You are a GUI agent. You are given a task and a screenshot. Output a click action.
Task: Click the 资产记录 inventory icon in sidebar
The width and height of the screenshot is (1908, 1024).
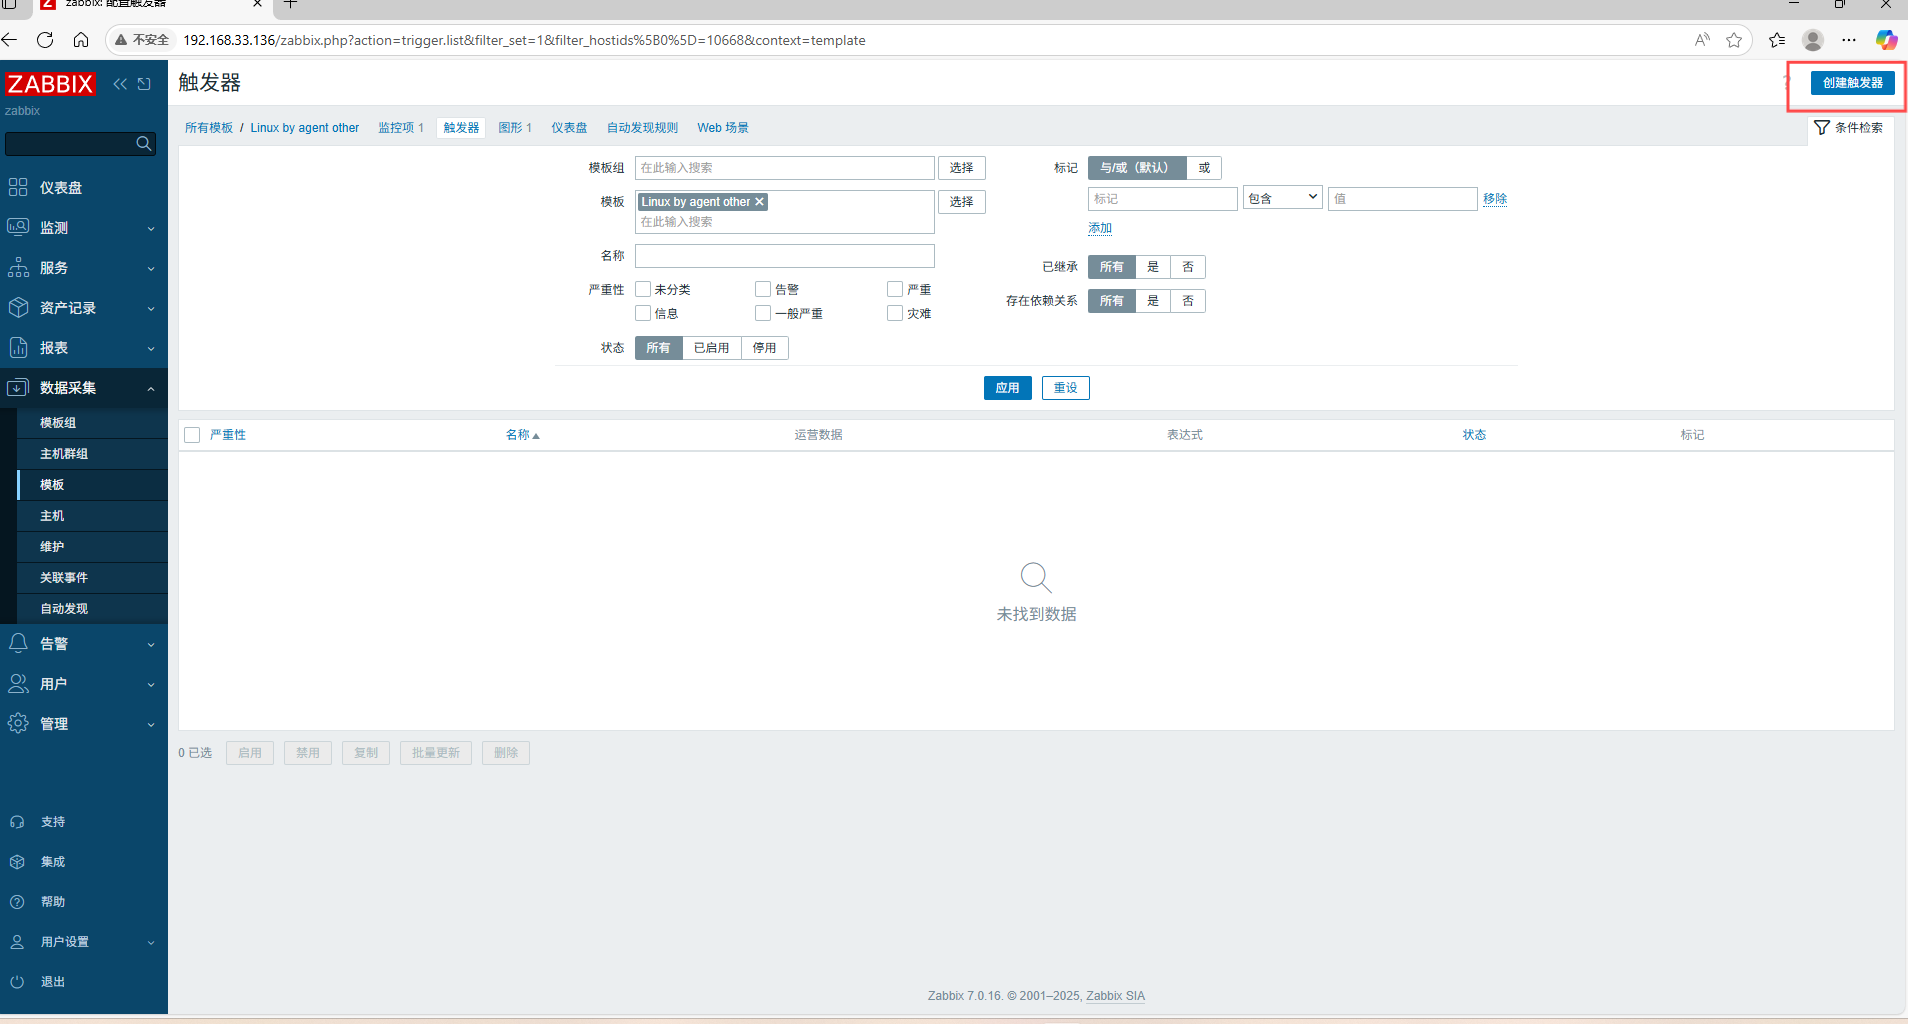pos(18,307)
